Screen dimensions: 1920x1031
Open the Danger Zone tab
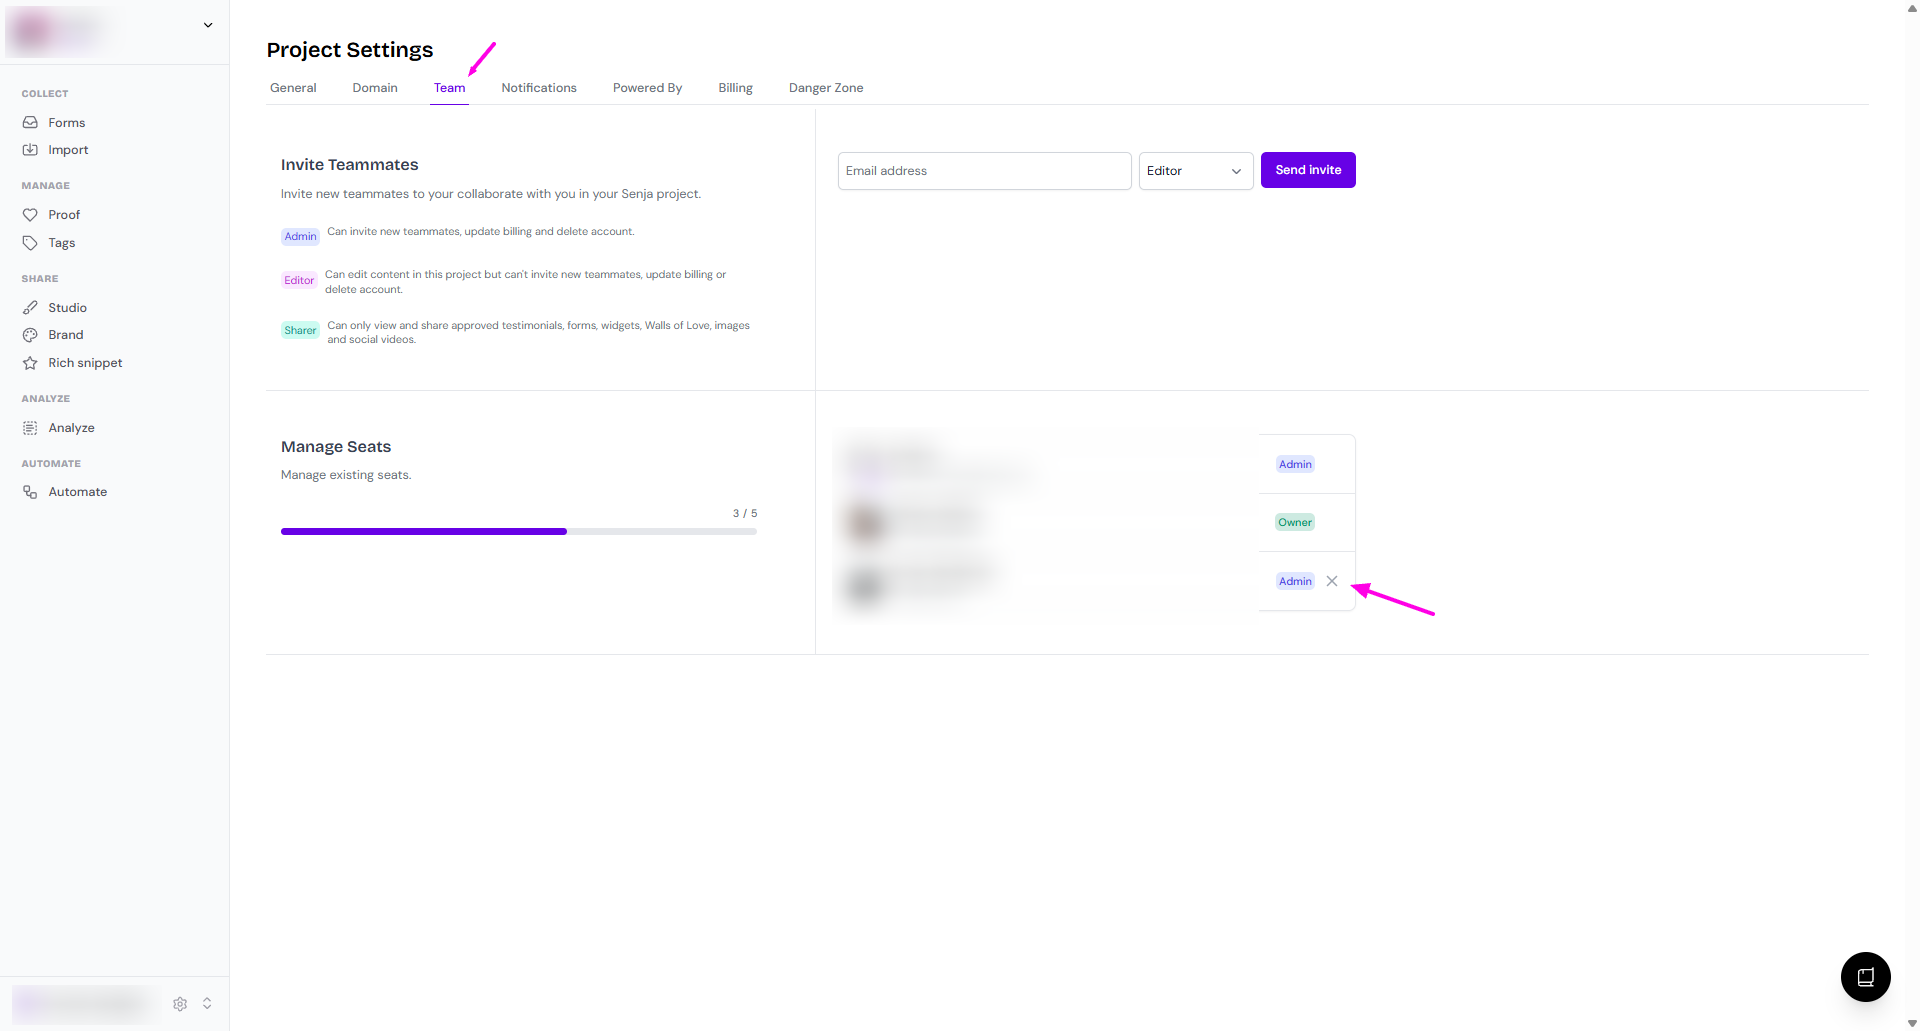pyautogui.click(x=825, y=88)
